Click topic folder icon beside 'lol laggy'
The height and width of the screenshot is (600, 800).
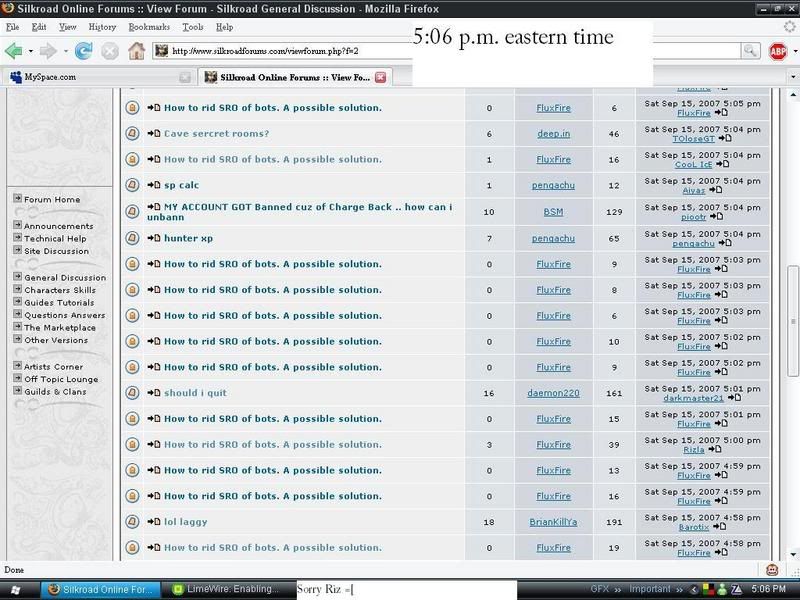132,522
